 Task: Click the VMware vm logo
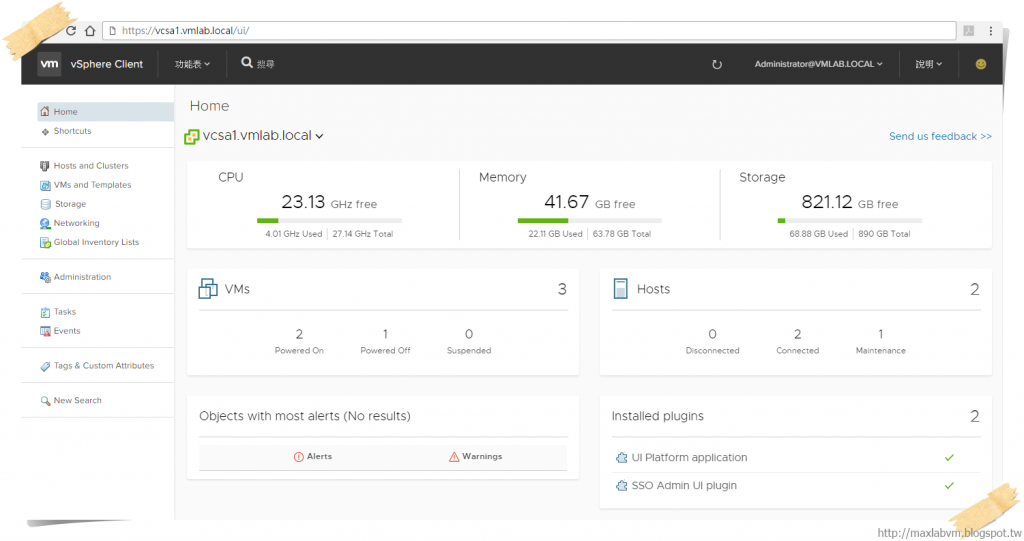point(49,64)
